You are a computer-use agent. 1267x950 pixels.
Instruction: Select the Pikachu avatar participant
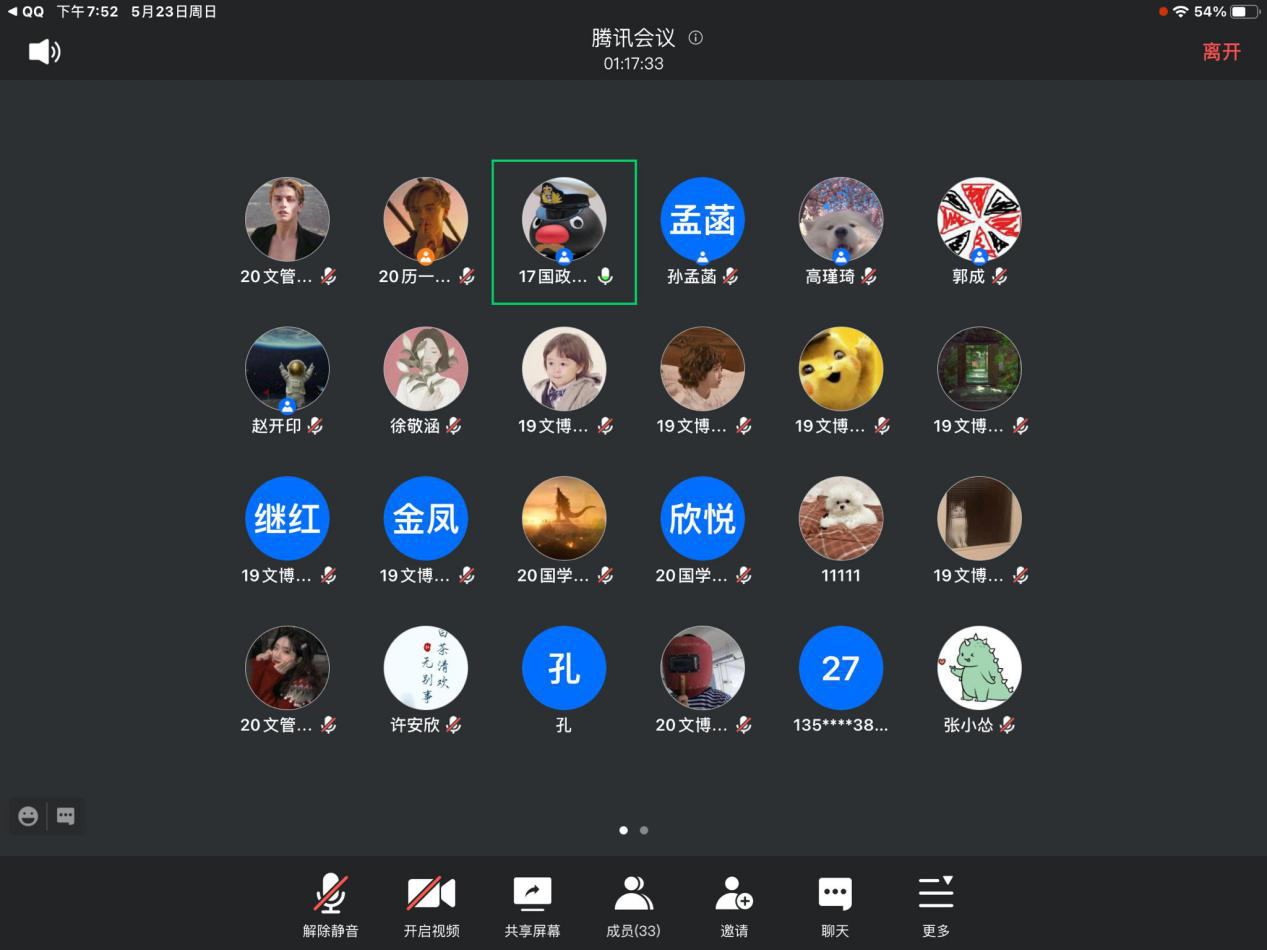[840, 369]
